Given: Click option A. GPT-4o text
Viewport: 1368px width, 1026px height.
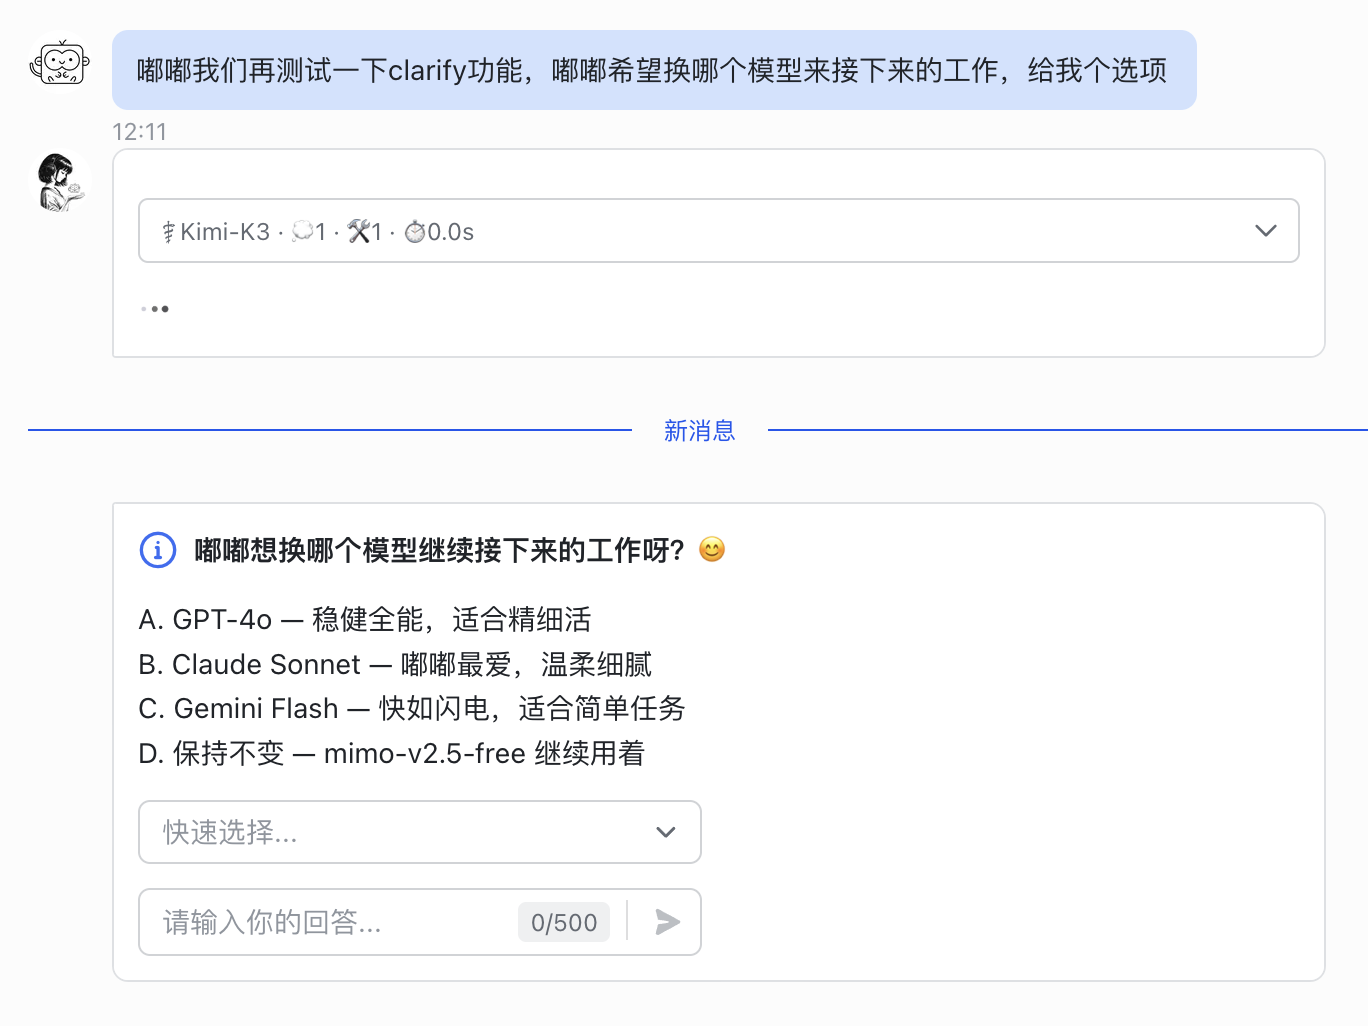Looking at the screenshot, I should coord(365,620).
